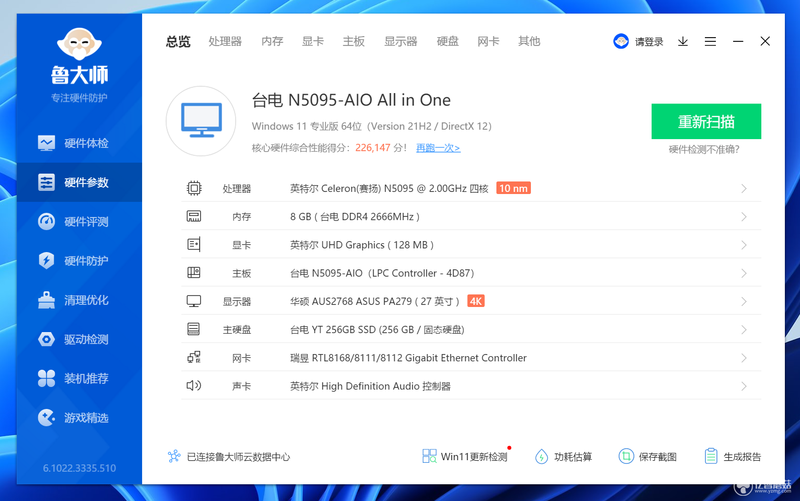This screenshot has height=501, width=800.
Task: Switch to 内存 tab
Action: tap(272, 41)
